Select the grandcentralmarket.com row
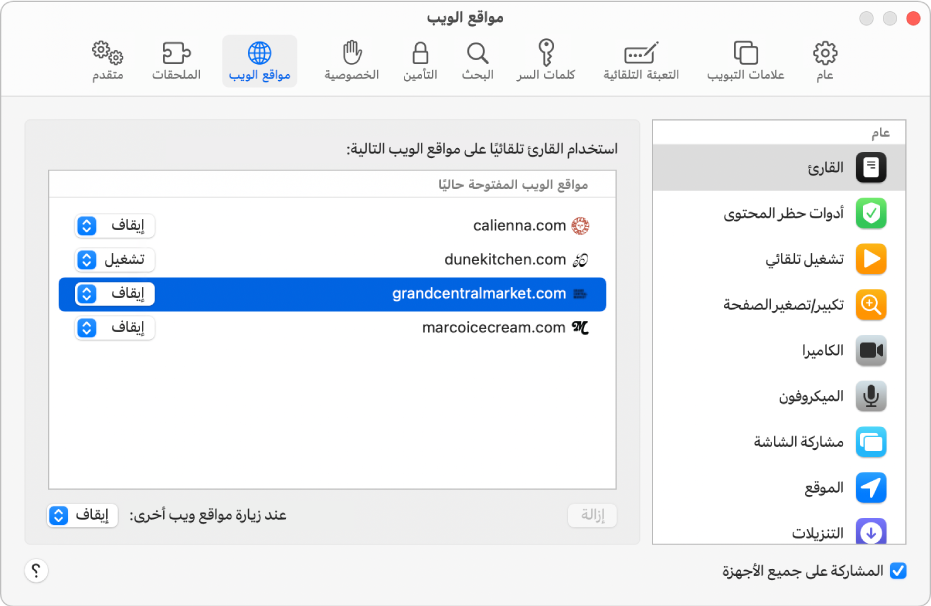 [332, 294]
